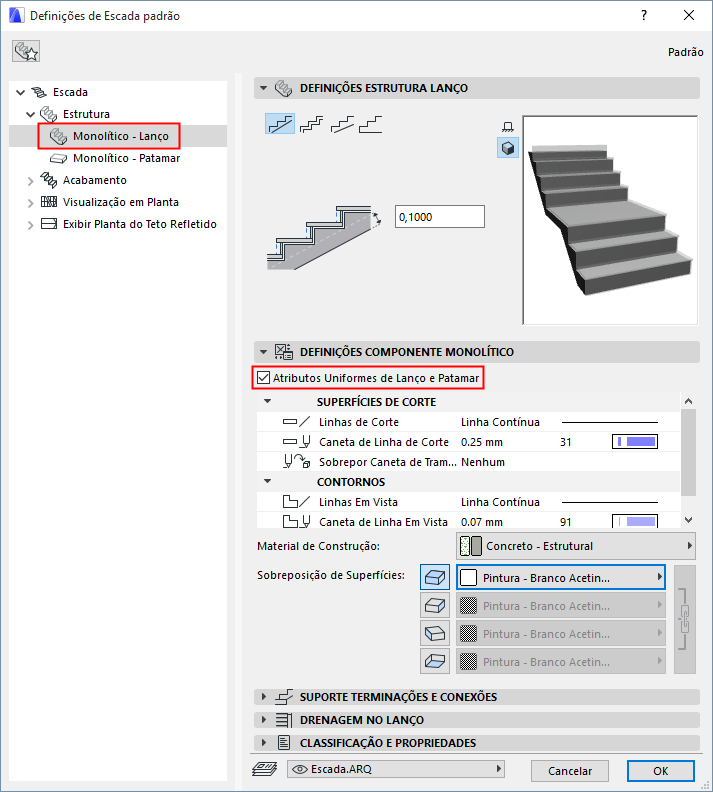Viewport: 713px width, 792px height.
Task: Click Caneta de Linha de Corte icon
Action: [x=296, y=442]
